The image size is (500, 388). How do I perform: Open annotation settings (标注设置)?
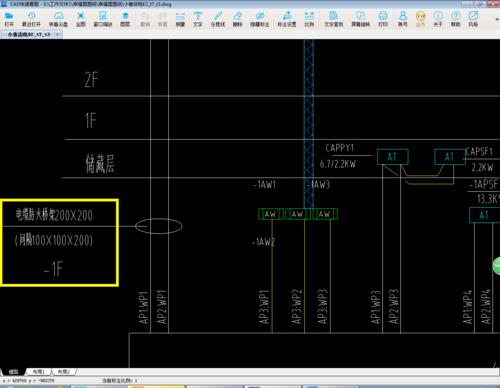(287, 19)
